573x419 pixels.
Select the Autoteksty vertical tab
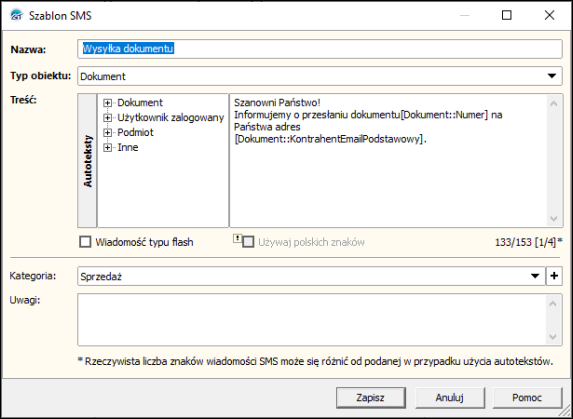click(x=87, y=161)
